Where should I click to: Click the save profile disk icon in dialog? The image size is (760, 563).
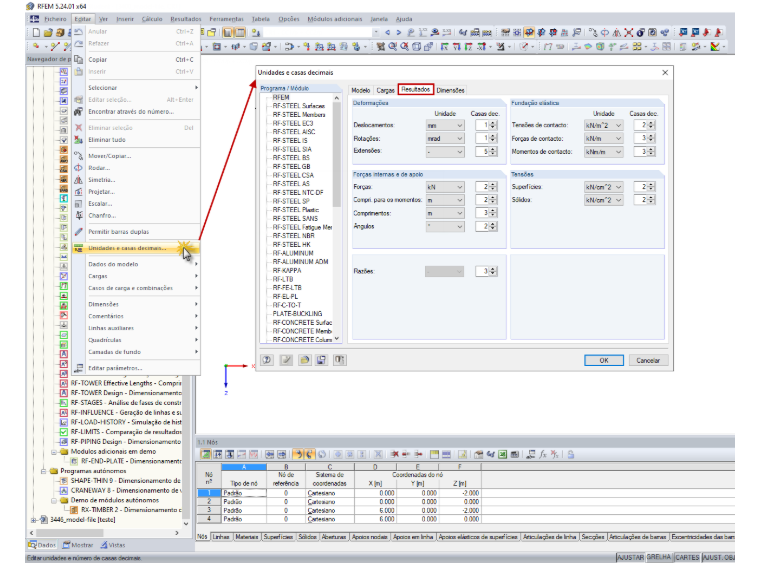click(x=321, y=360)
